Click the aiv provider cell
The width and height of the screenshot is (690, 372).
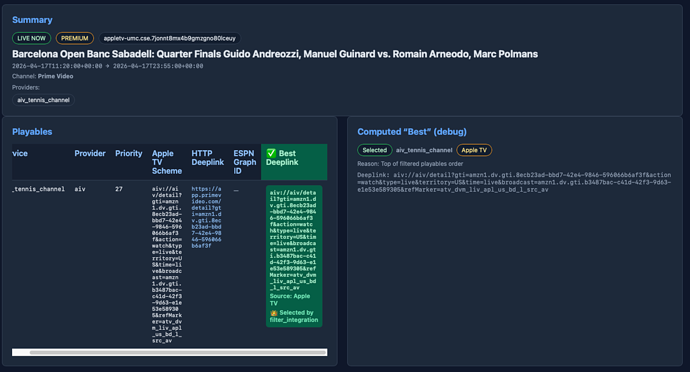click(80, 189)
